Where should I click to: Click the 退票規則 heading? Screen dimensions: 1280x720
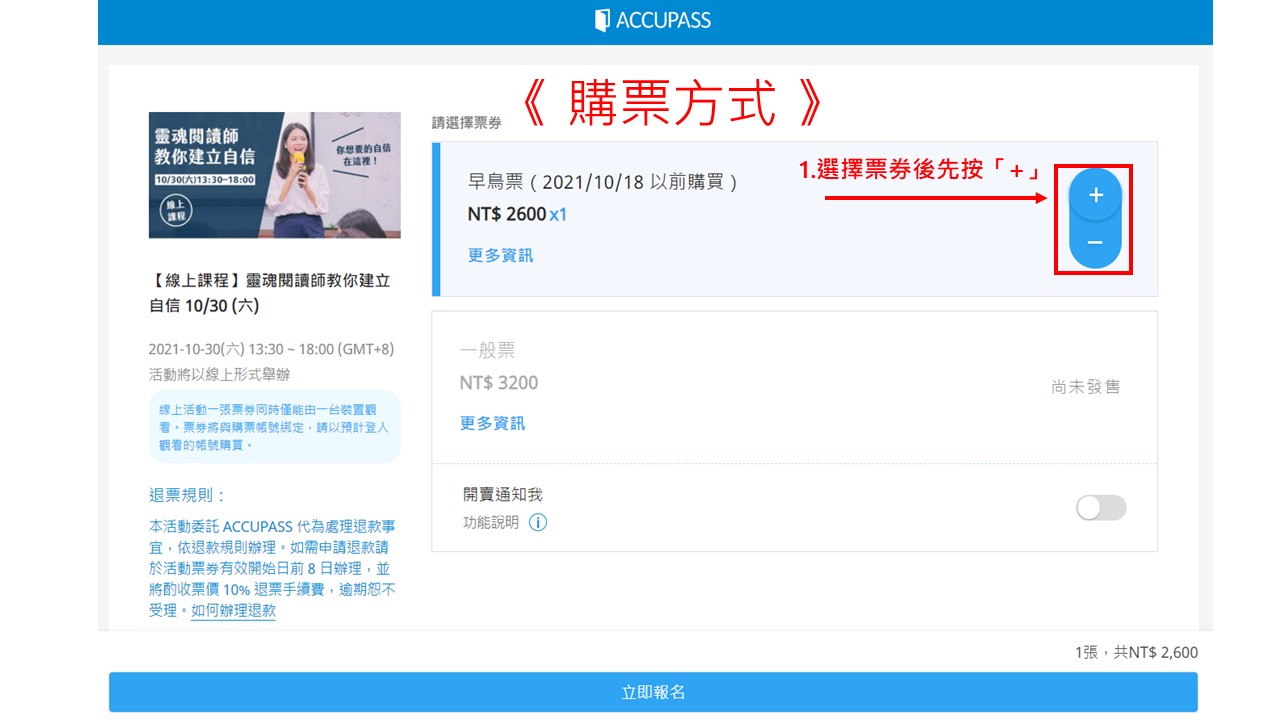point(187,495)
